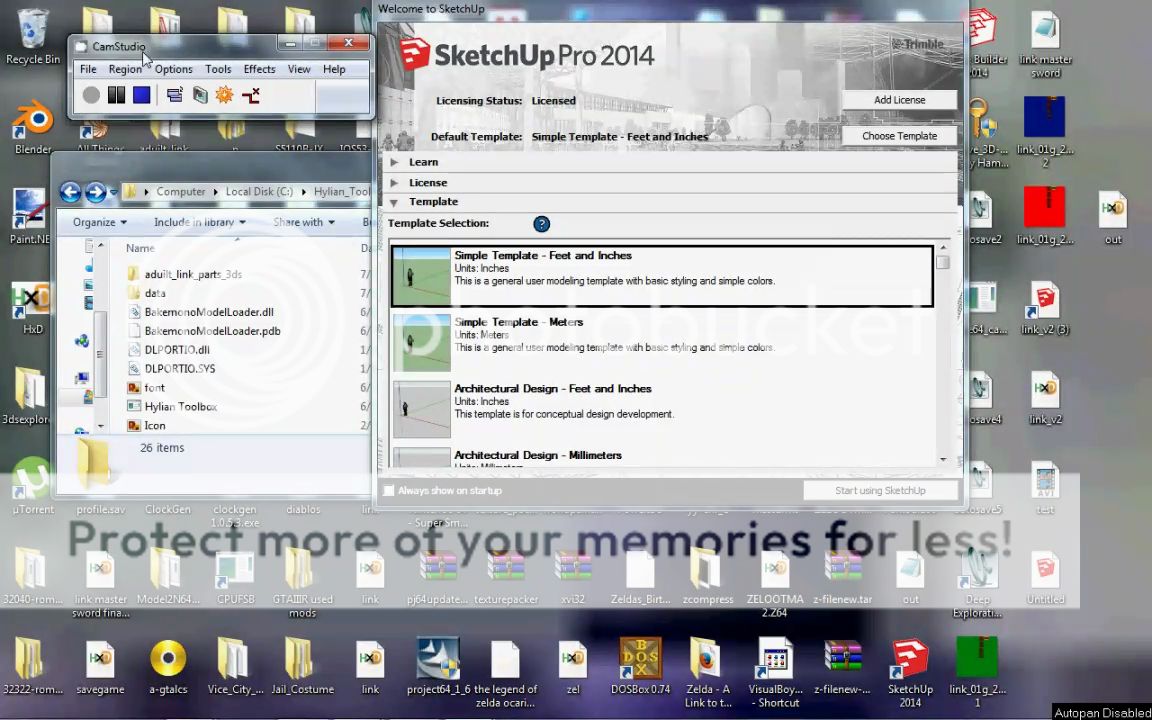The image size is (1152, 720).
Task: Click the CamStudio Record button
Action: (91, 95)
